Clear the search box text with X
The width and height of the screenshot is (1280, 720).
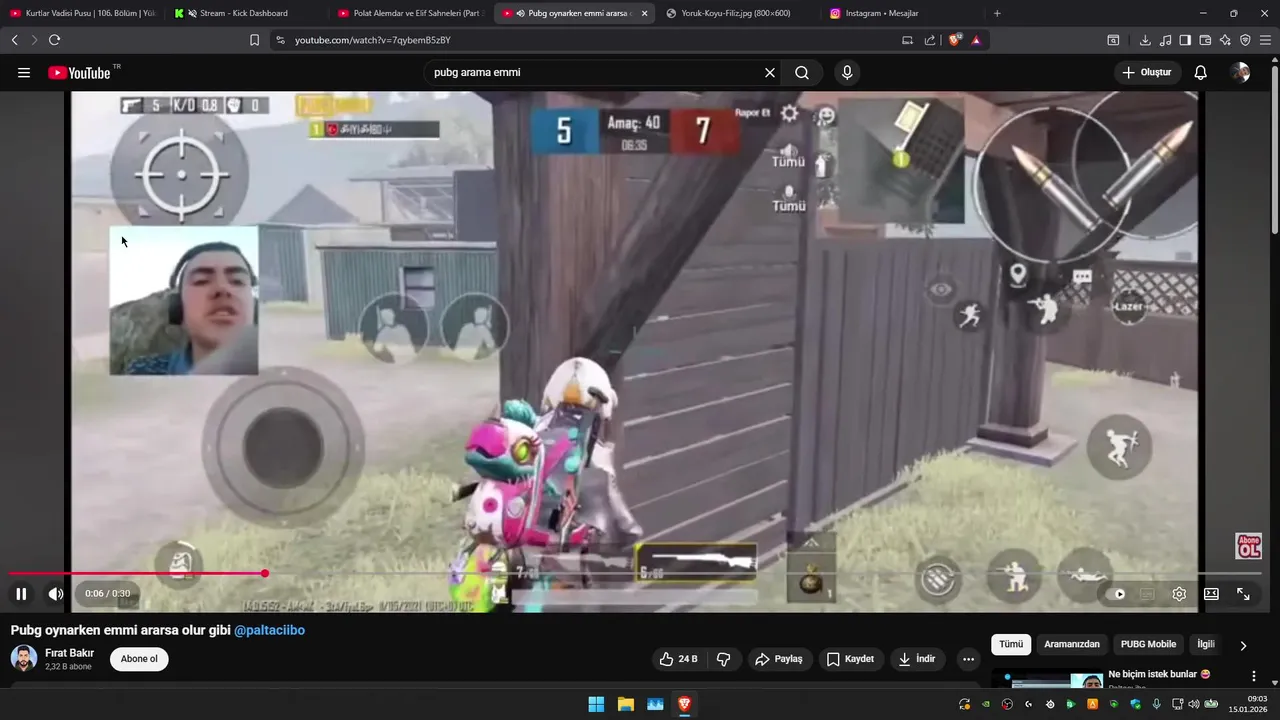point(770,73)
